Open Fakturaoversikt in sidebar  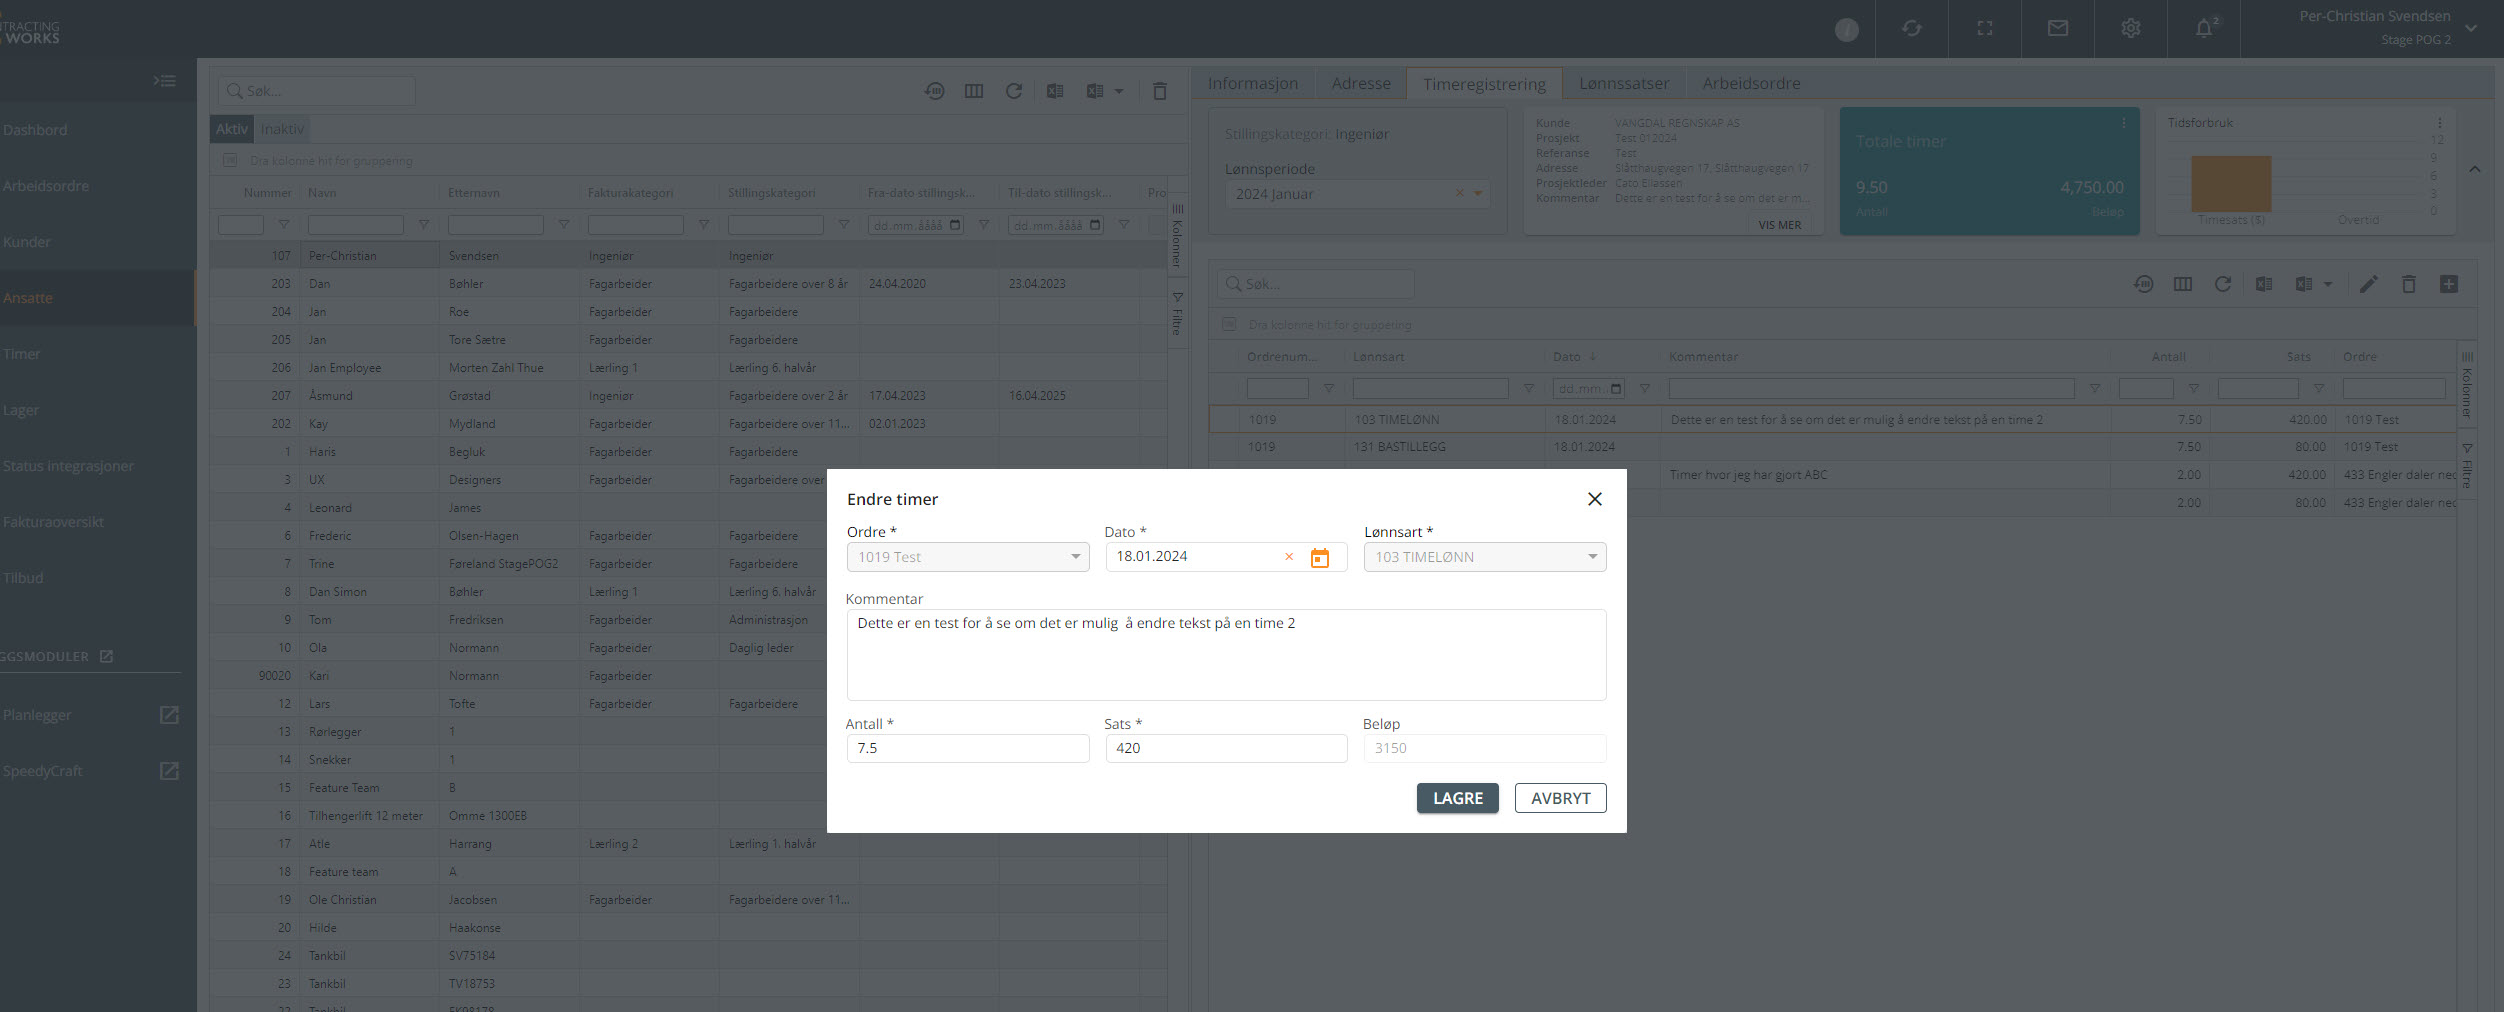[53, 522]
